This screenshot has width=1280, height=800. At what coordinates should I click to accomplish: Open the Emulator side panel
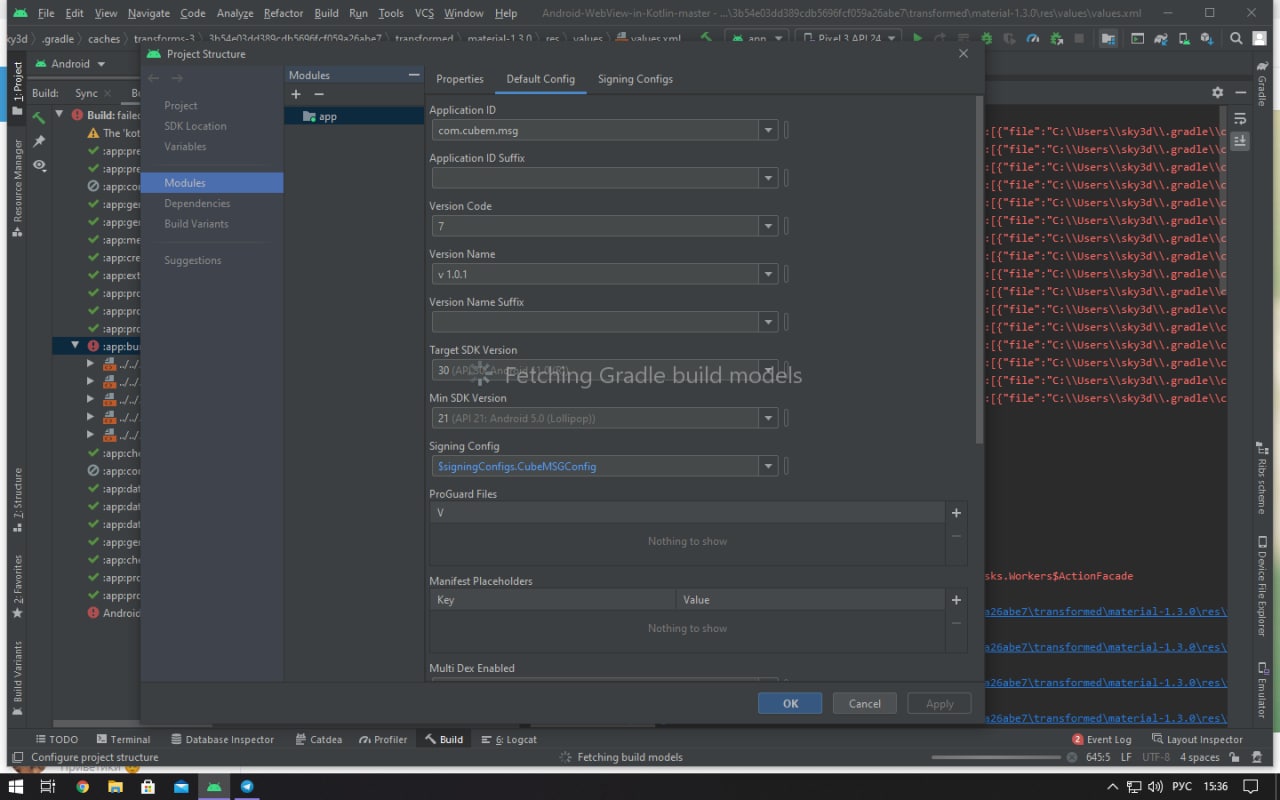click(1262, 690)
